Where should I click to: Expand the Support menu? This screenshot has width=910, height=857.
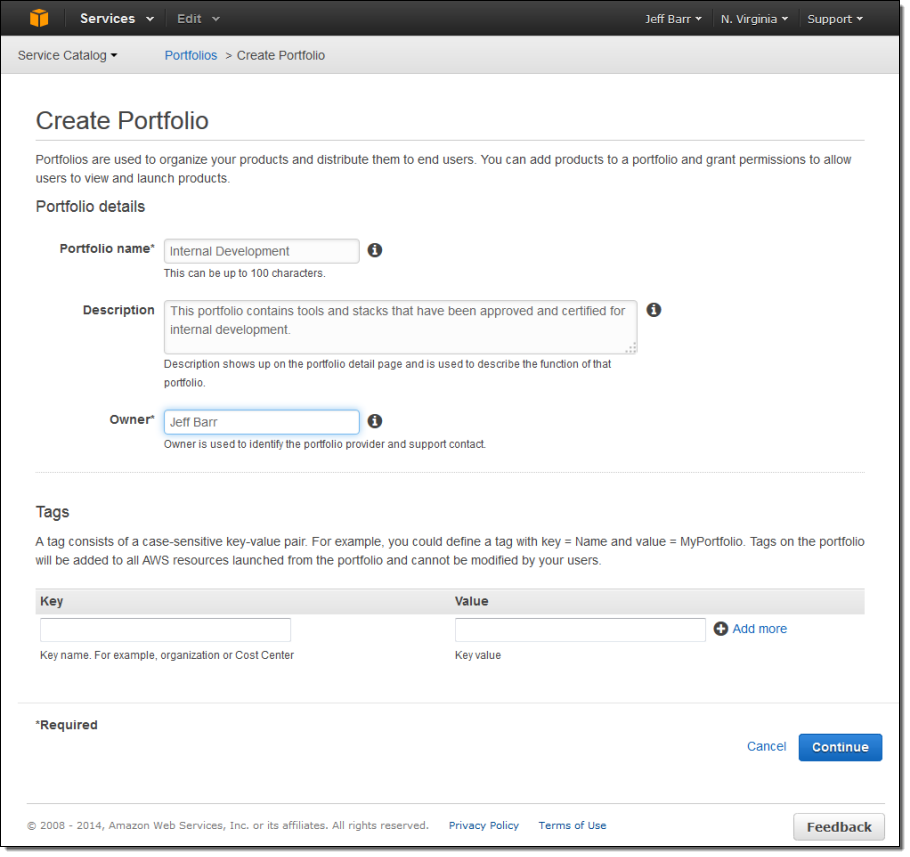pos(835,19)
